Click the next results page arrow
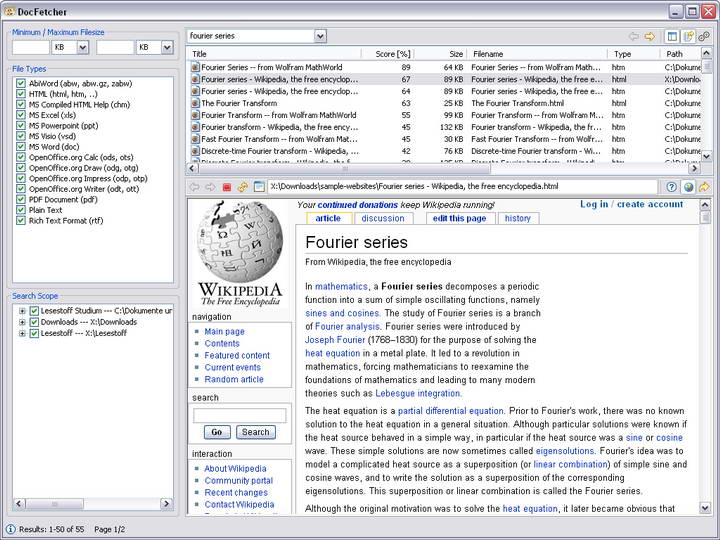This screenshot has width=720, height=540. pyautogui.click(x=649, y=36)
